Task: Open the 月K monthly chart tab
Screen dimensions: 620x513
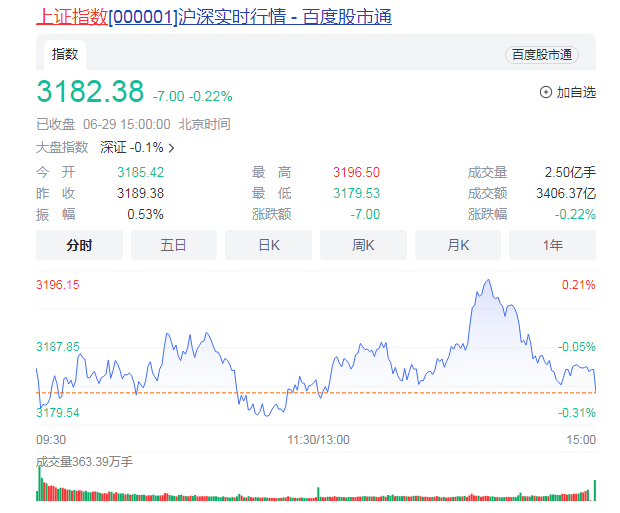Action: [457, 245]
